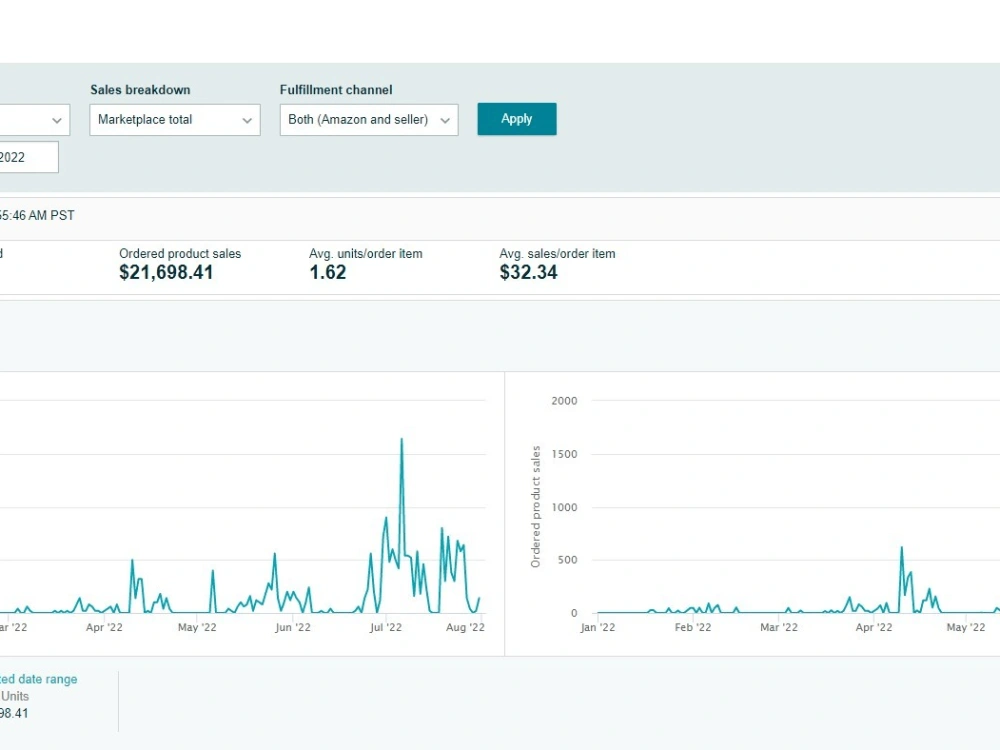Image resolution: width=1000 pixels, height=750 pixels.
Task: Click the Jul '22 axis label
Action: [x=386, y=627]
